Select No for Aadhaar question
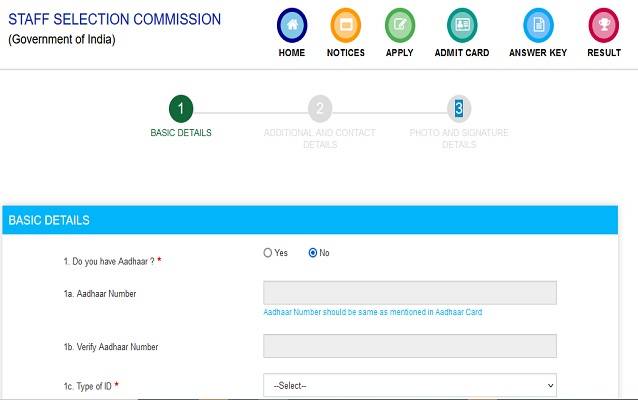638x400 pixels. pos(313,253)
